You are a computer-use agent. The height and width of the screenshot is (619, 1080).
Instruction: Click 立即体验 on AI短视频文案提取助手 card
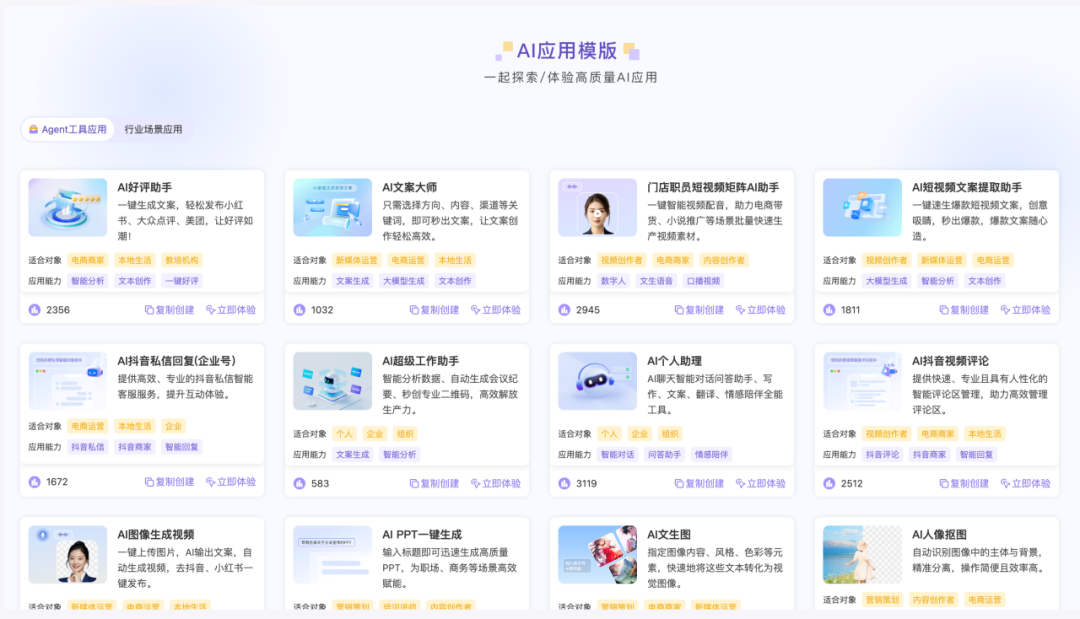(x=1026, y=310)
